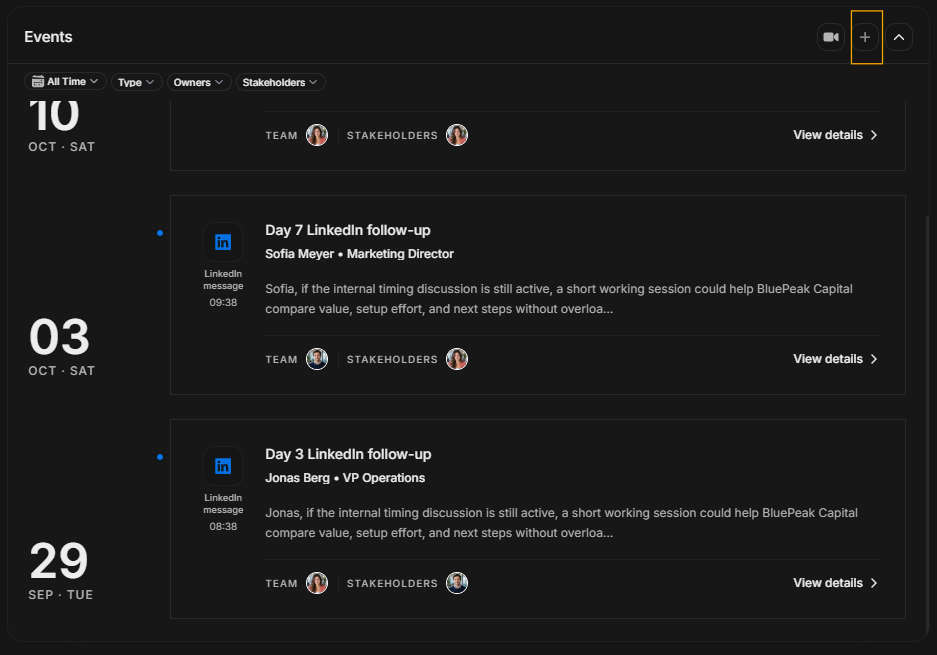Click team avatar on Oct 10 event
This screenshot has height=655, width=937.
(317, 135)
